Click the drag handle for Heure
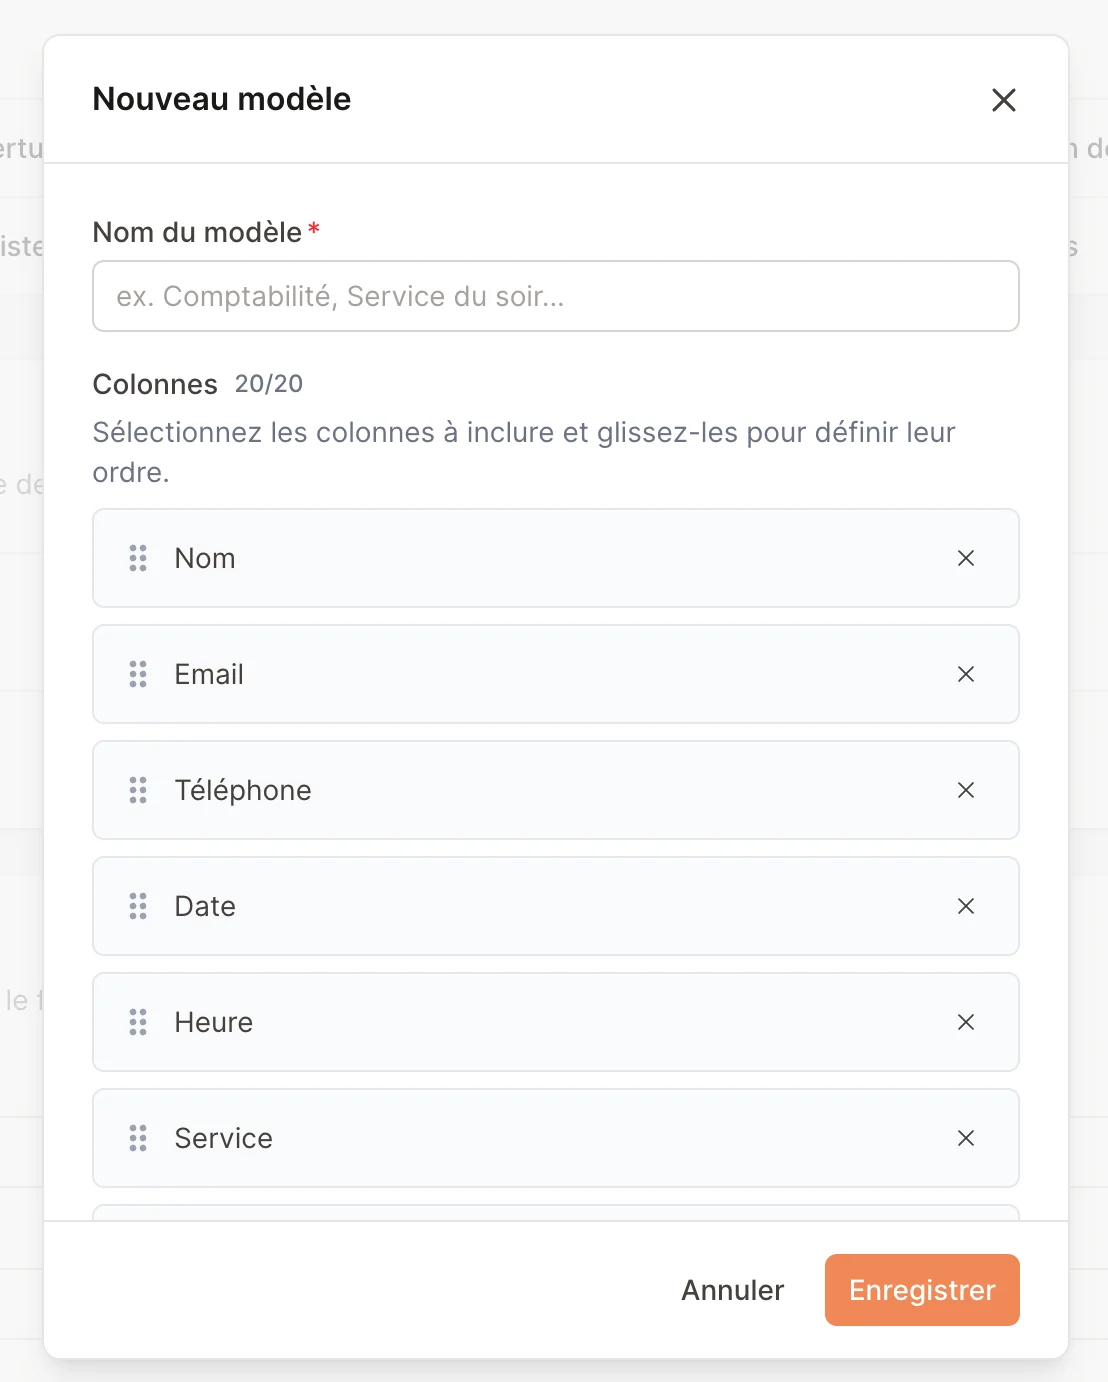1108x1382 pixels. 138,1022
